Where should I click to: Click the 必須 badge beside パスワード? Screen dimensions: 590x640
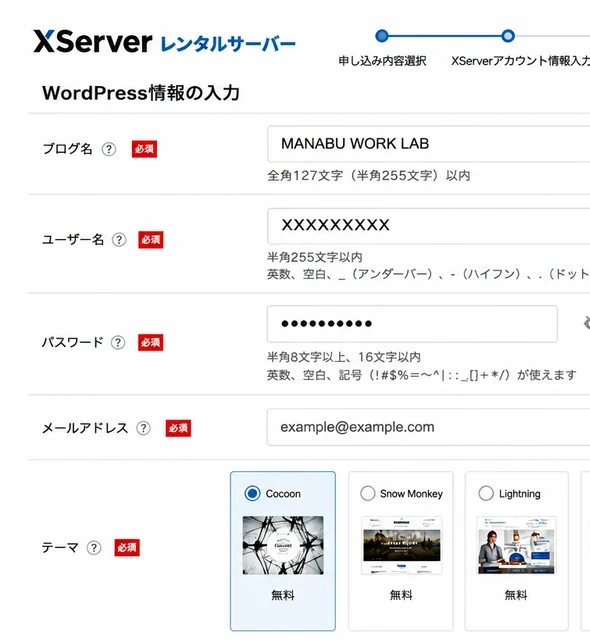[x=151, y=342]
